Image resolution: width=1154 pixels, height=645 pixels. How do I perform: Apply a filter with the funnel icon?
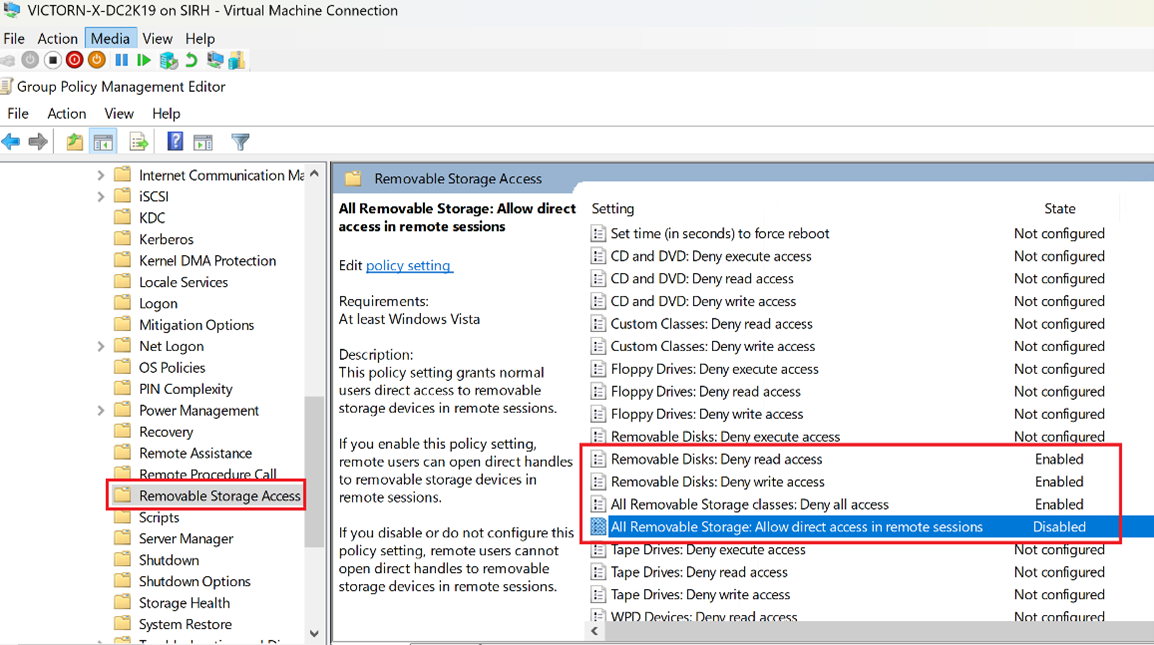coord(240,141)
